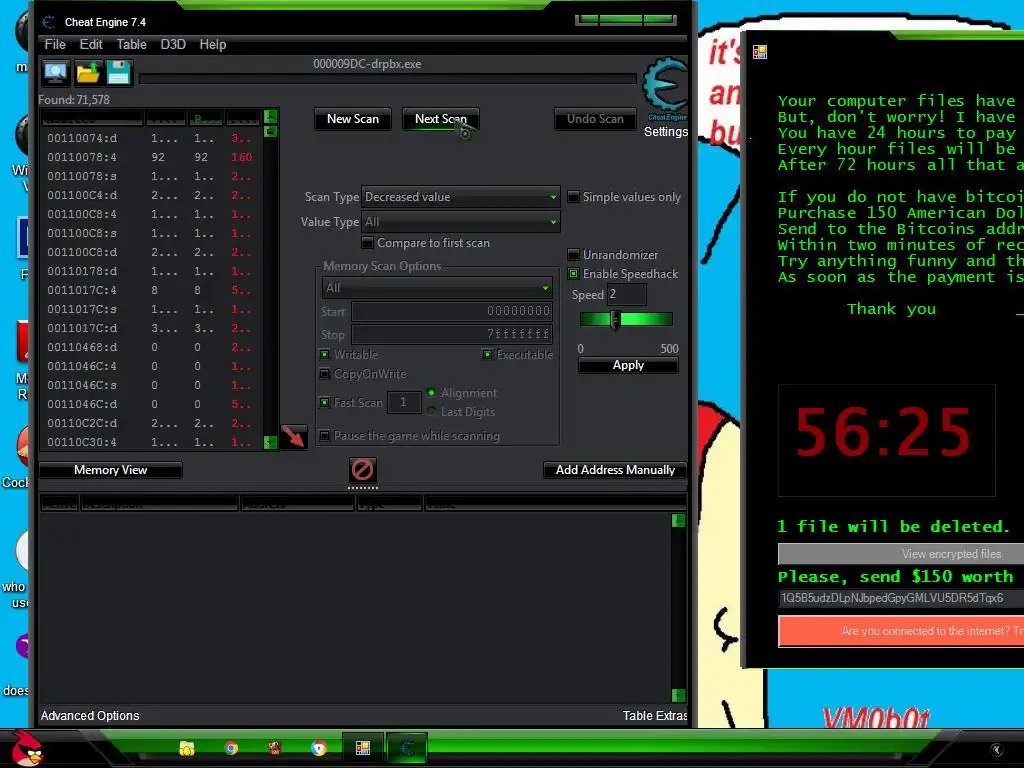This screenshot has height=768, width=1024.
Task: Click the Undo Scan button
Action: (595, 119)
